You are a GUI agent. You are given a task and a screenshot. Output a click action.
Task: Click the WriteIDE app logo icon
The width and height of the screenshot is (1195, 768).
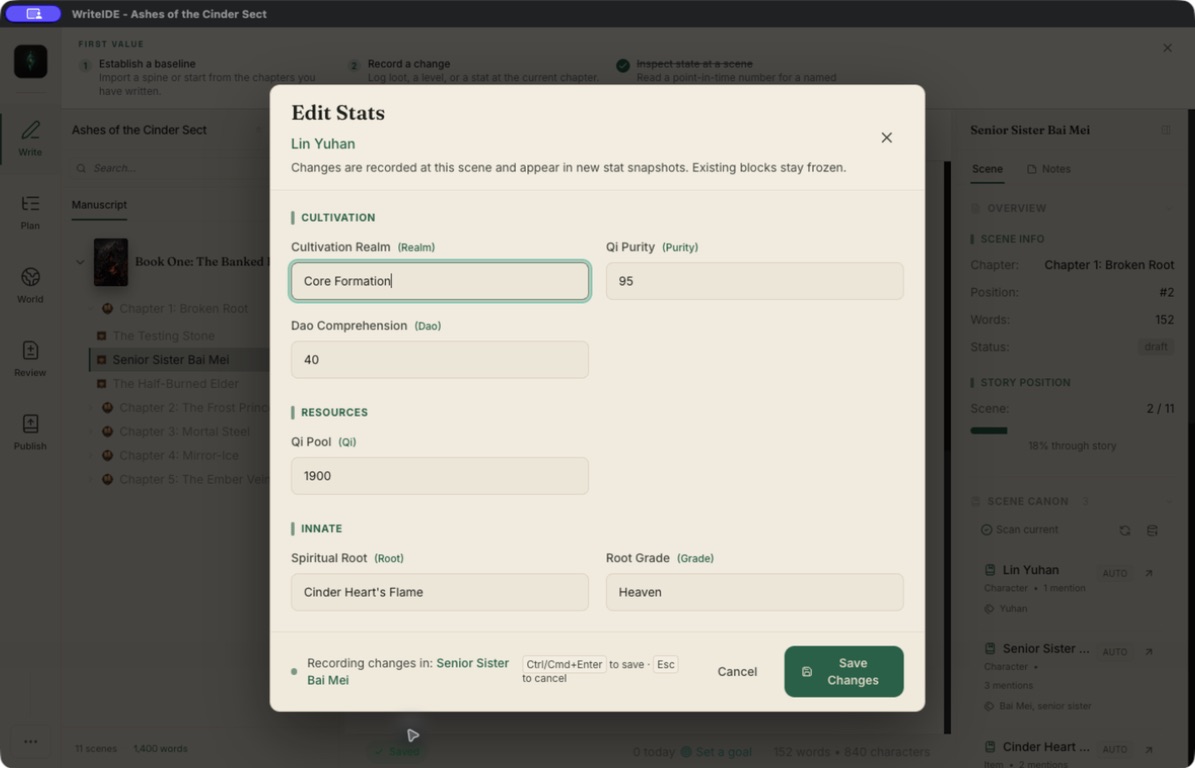click(30, 62)
